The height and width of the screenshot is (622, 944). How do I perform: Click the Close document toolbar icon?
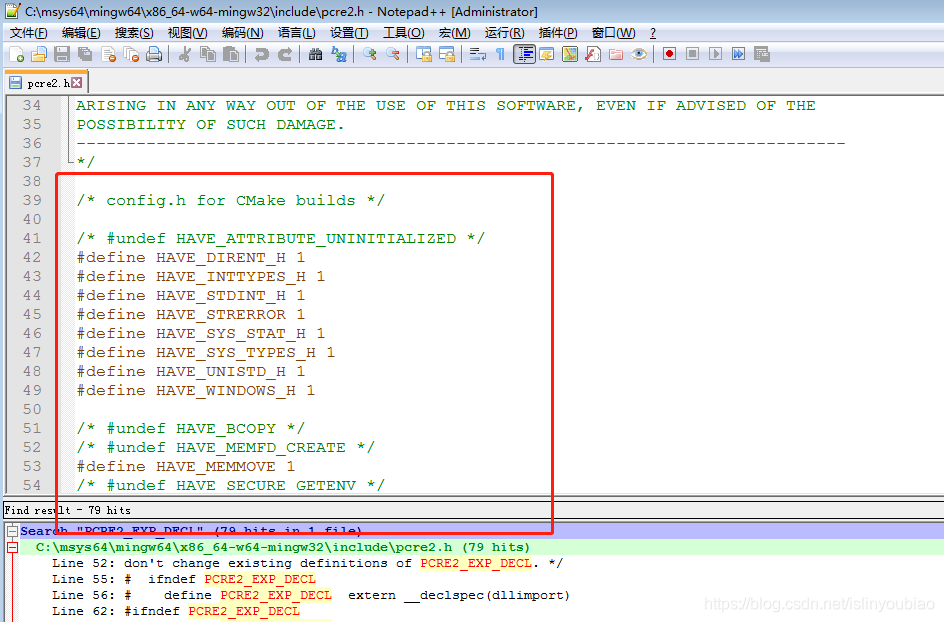[x=108, y=54]
